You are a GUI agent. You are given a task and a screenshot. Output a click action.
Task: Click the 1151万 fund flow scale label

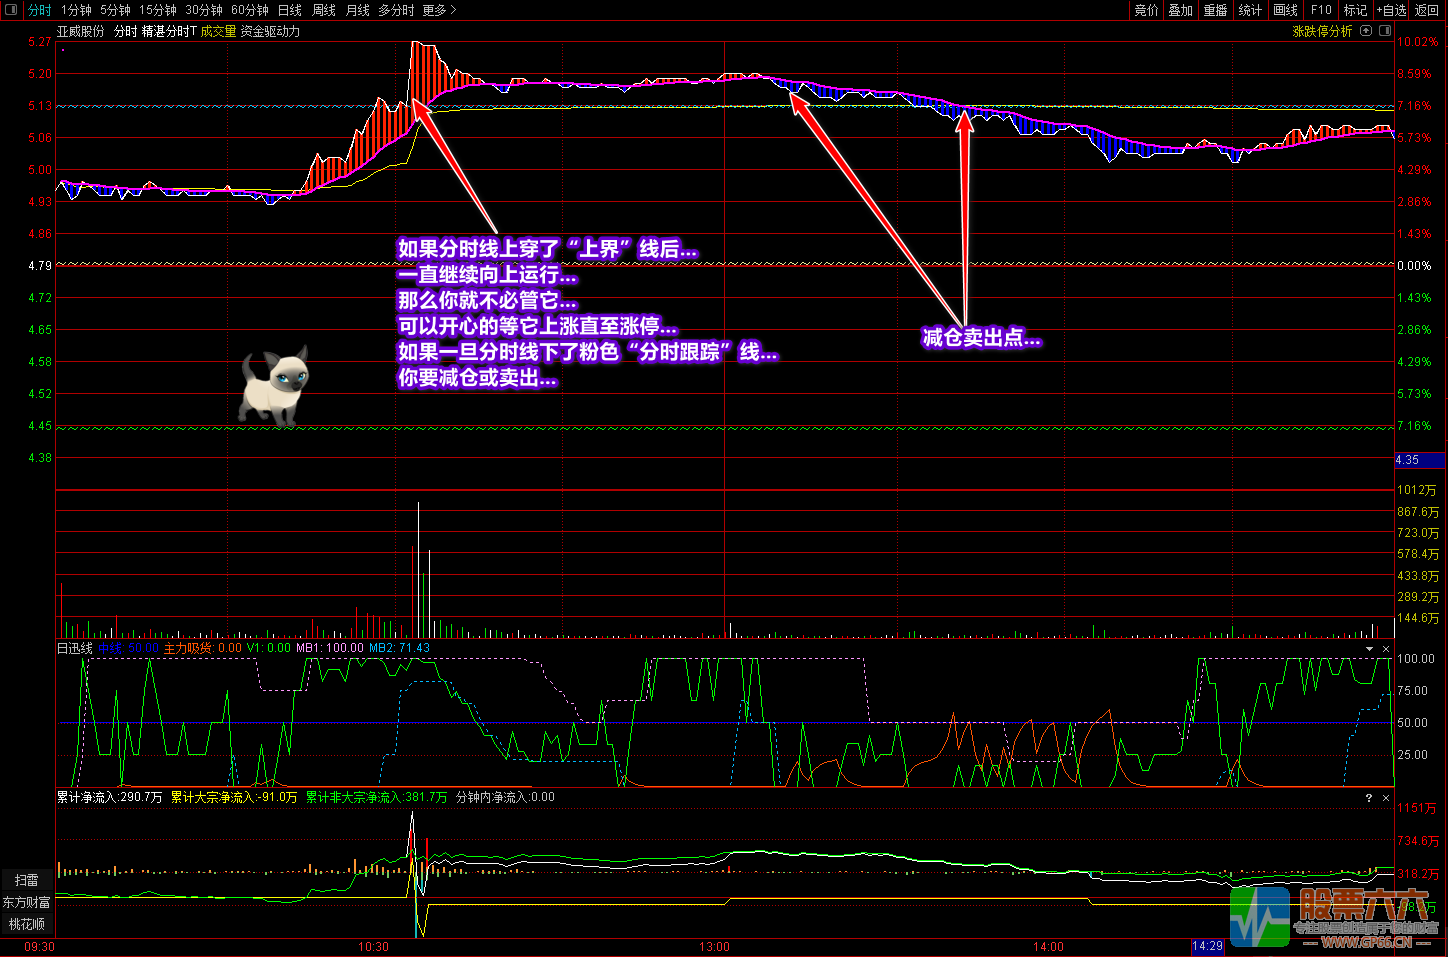[x=1417, y=808]
